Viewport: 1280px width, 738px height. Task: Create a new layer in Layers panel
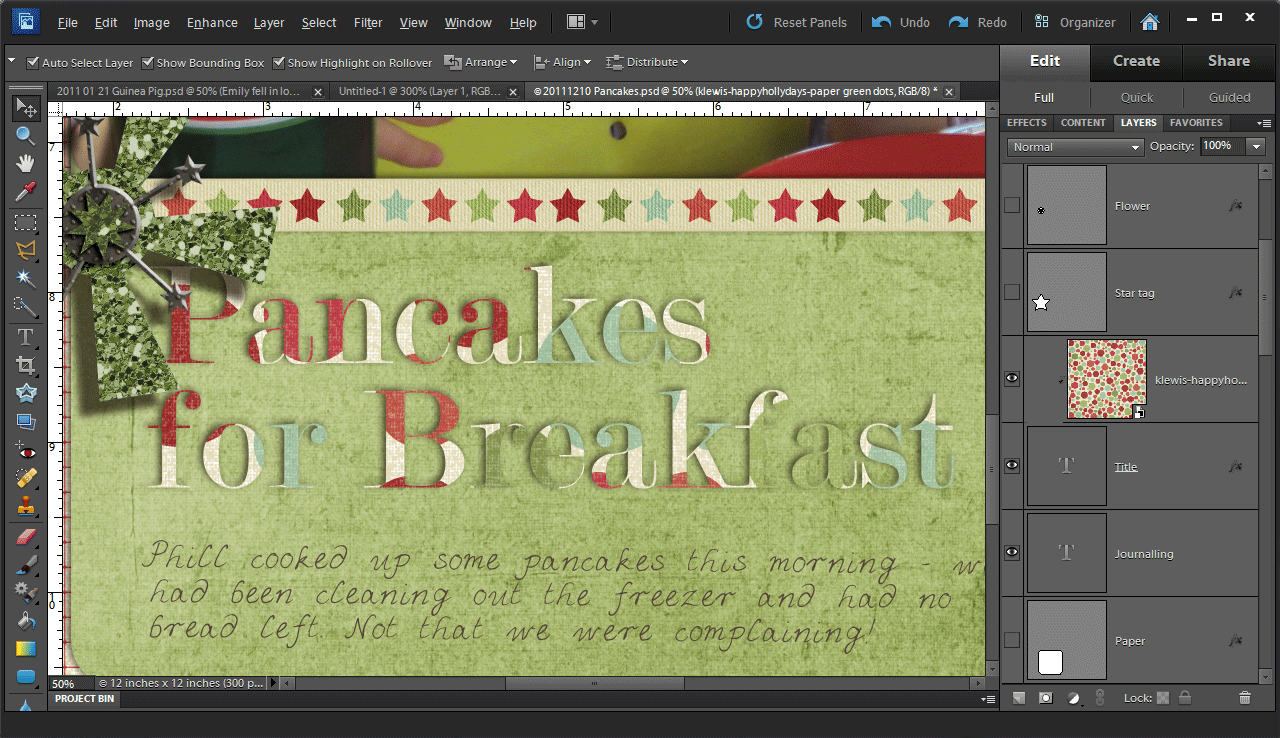1019,698
